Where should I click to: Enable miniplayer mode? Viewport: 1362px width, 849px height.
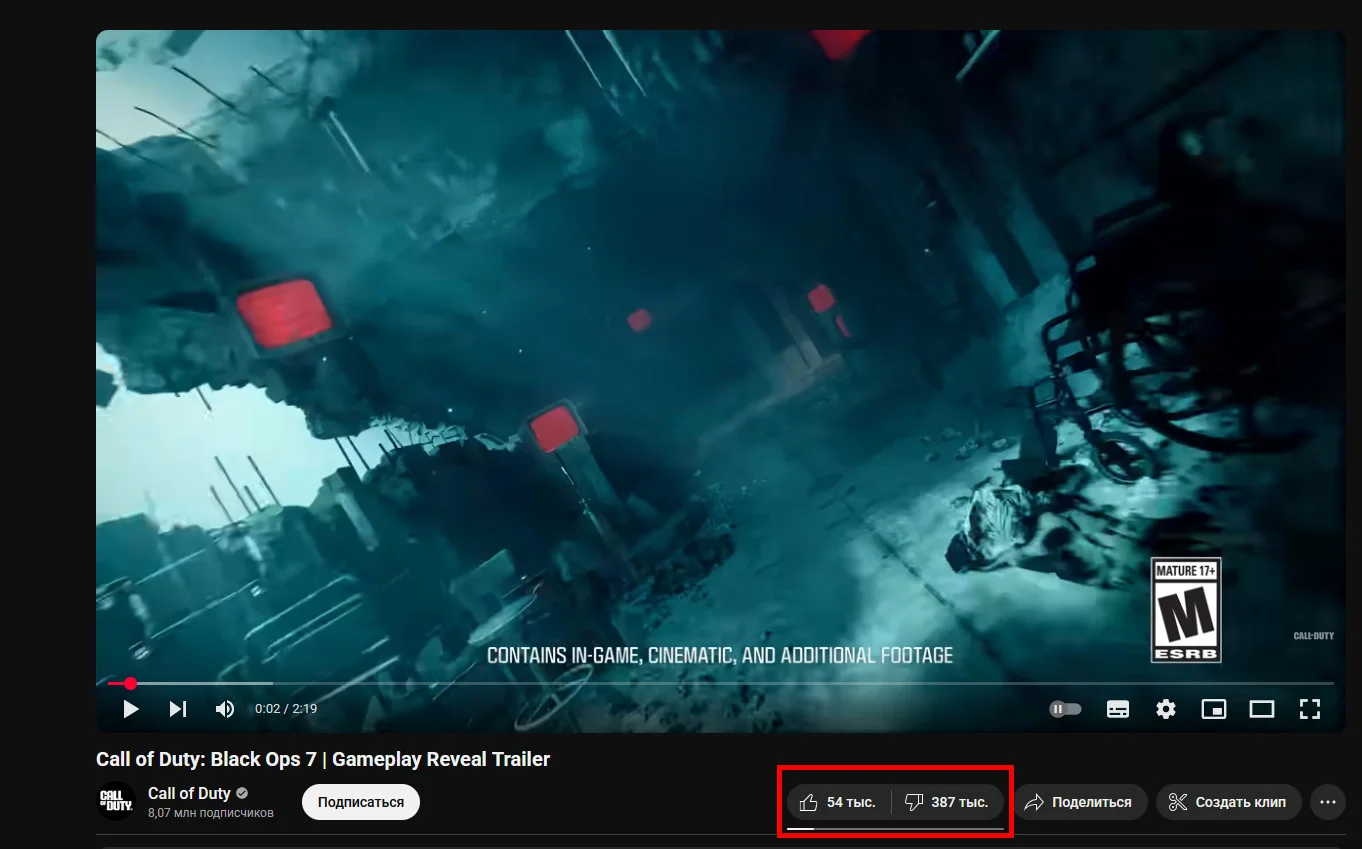click(1213, 709)
